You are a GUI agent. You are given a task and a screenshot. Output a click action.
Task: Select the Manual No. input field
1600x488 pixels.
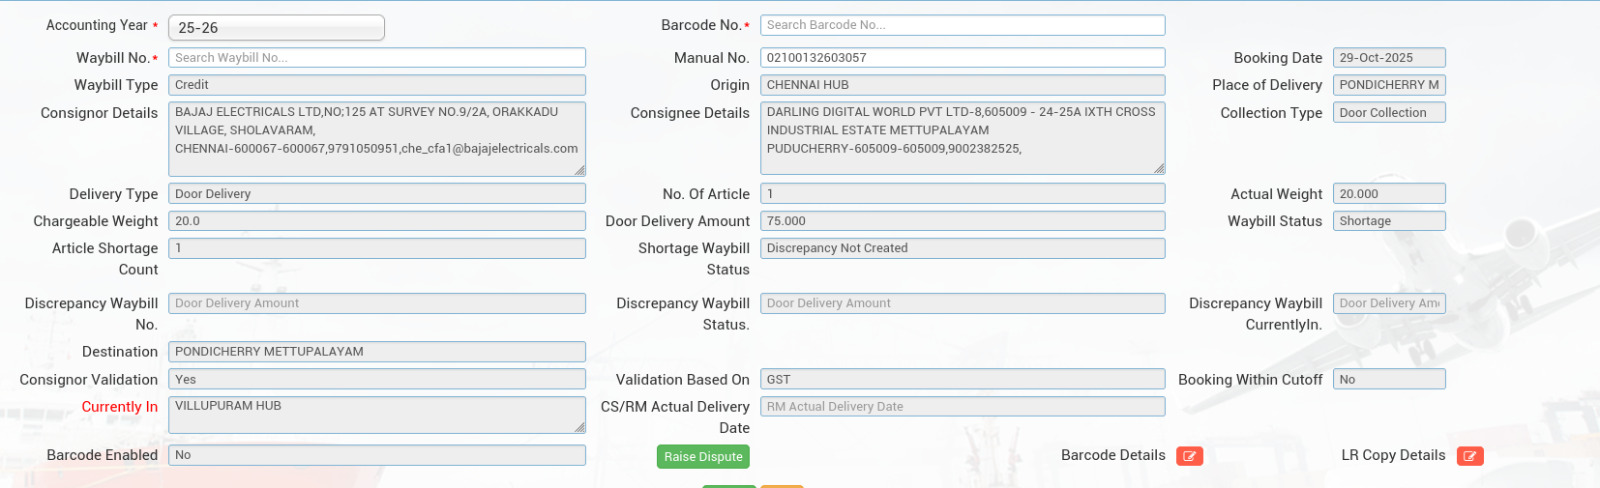coord(962,58)
